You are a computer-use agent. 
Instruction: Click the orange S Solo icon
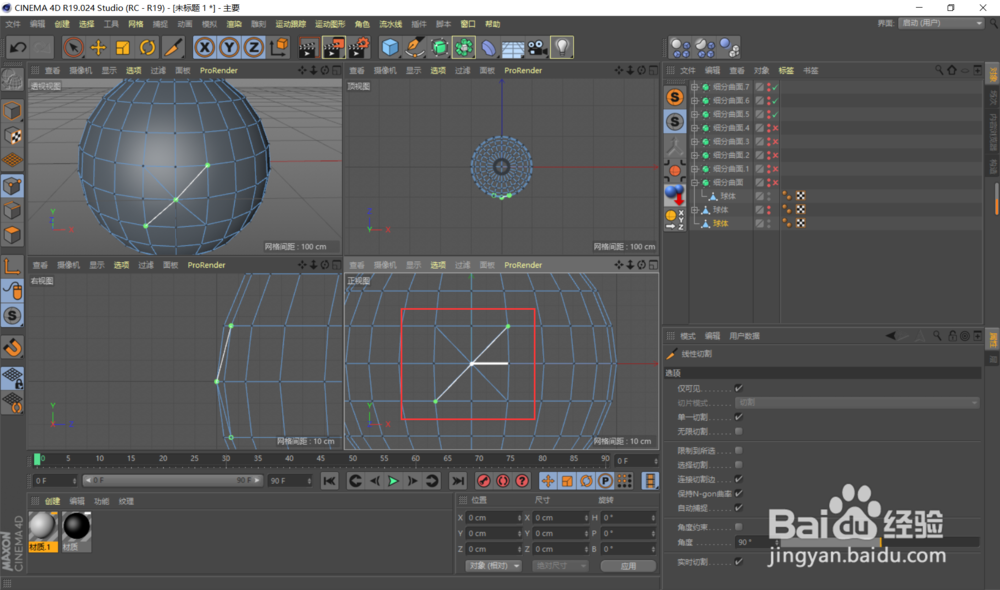tap(675, 97)
